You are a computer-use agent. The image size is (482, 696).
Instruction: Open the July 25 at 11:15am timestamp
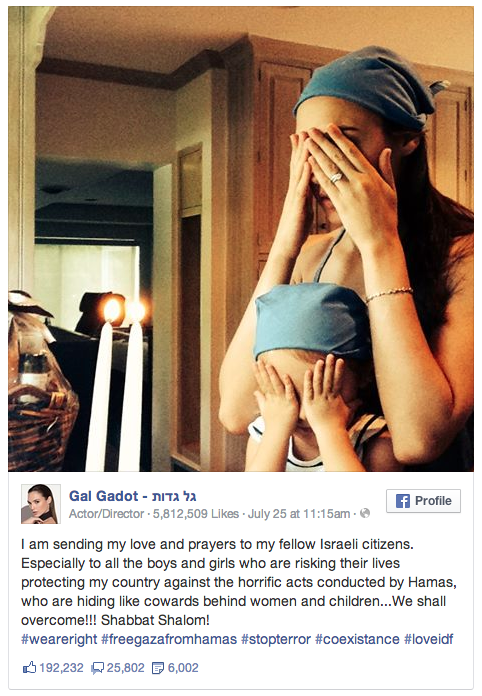pyautogui.click(x=299, y=514)
